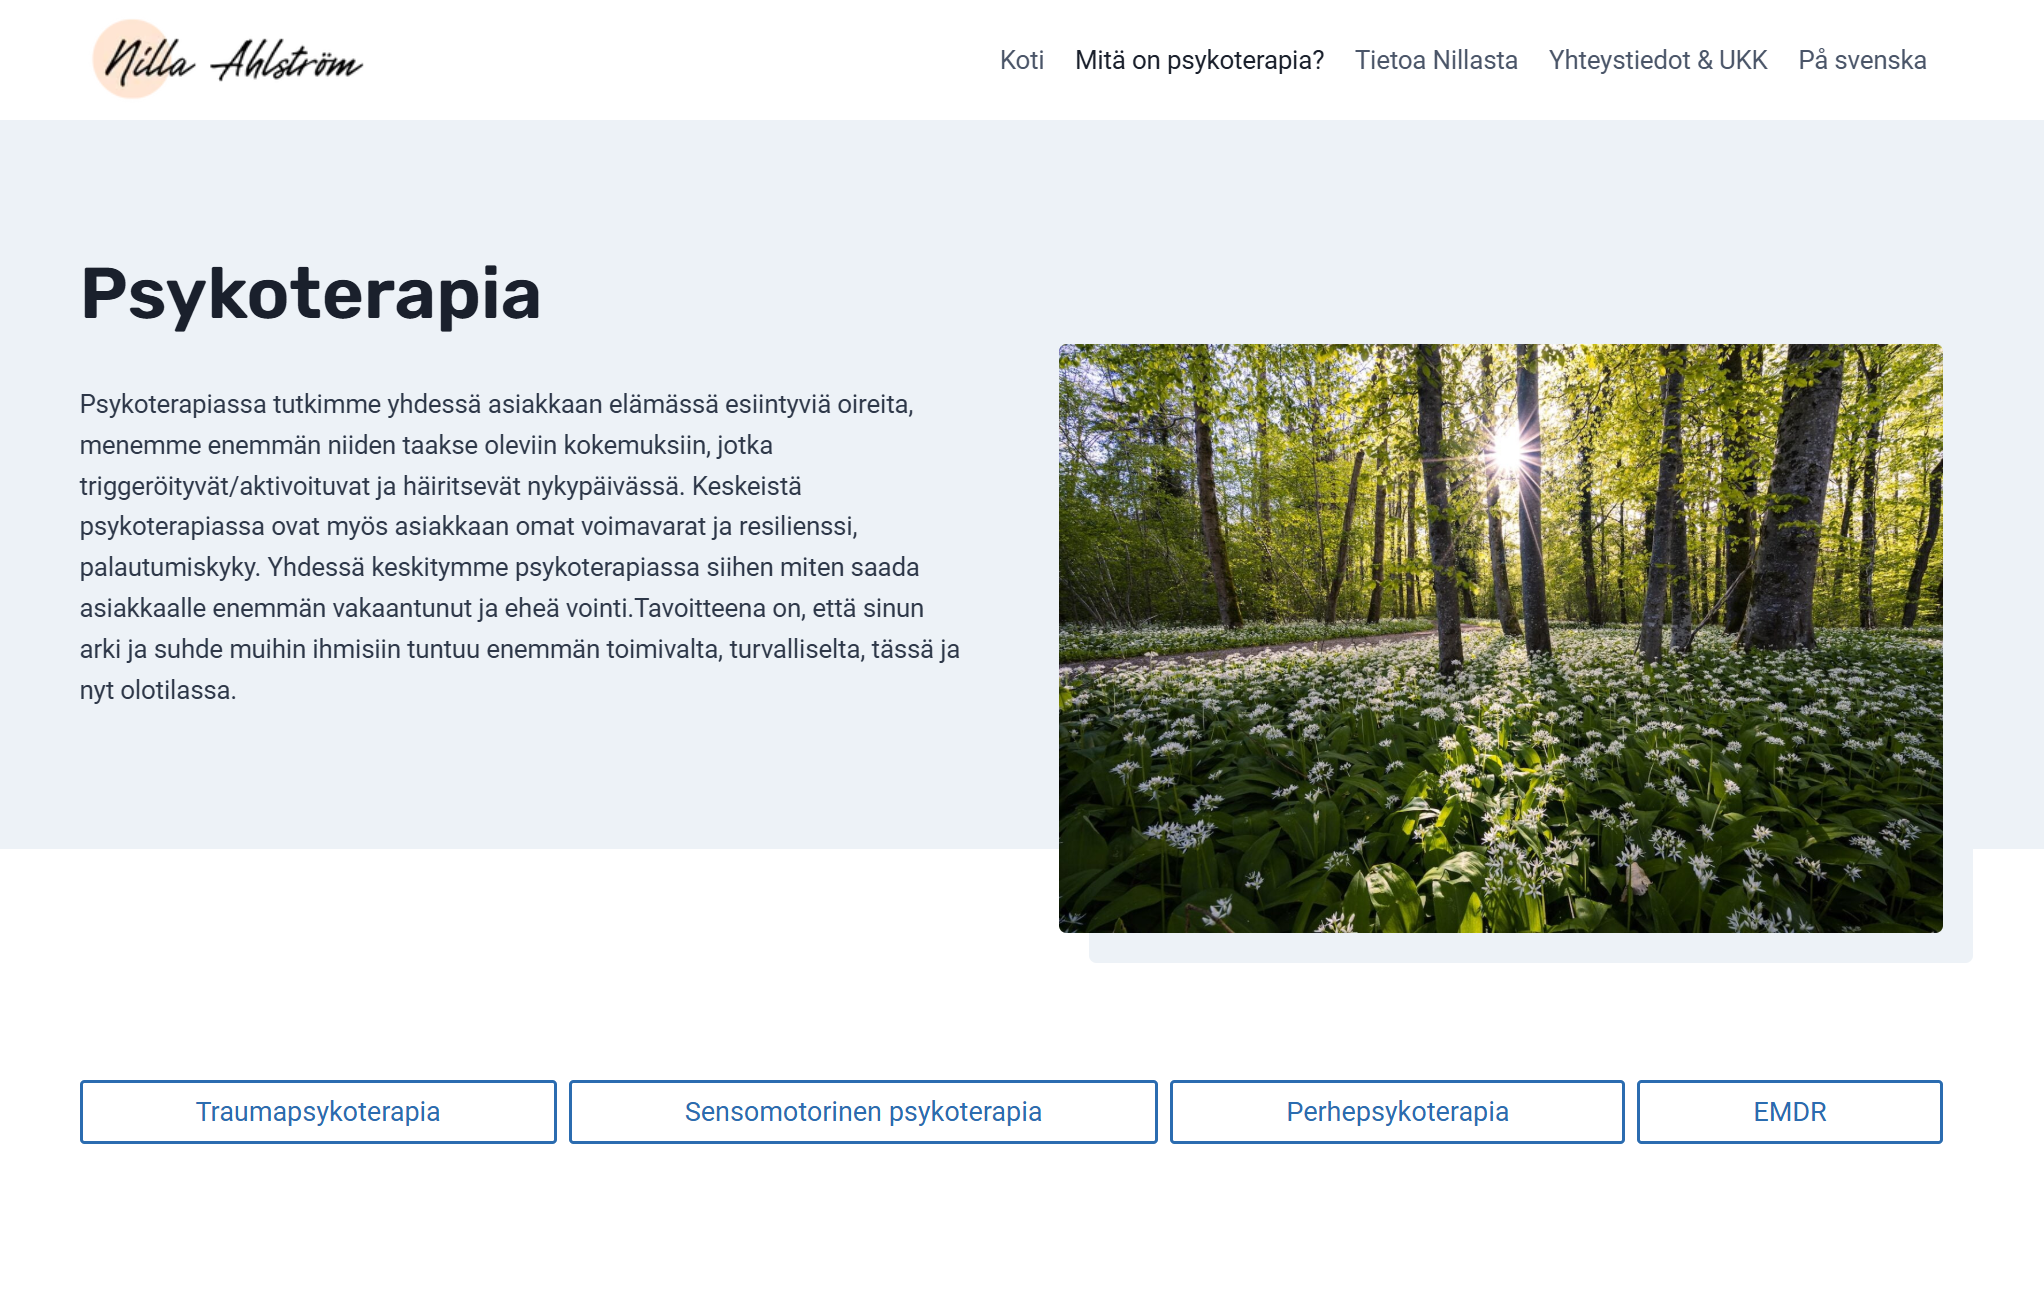Click the Nilla Ahlström signature logo

[x=228, y=60]
